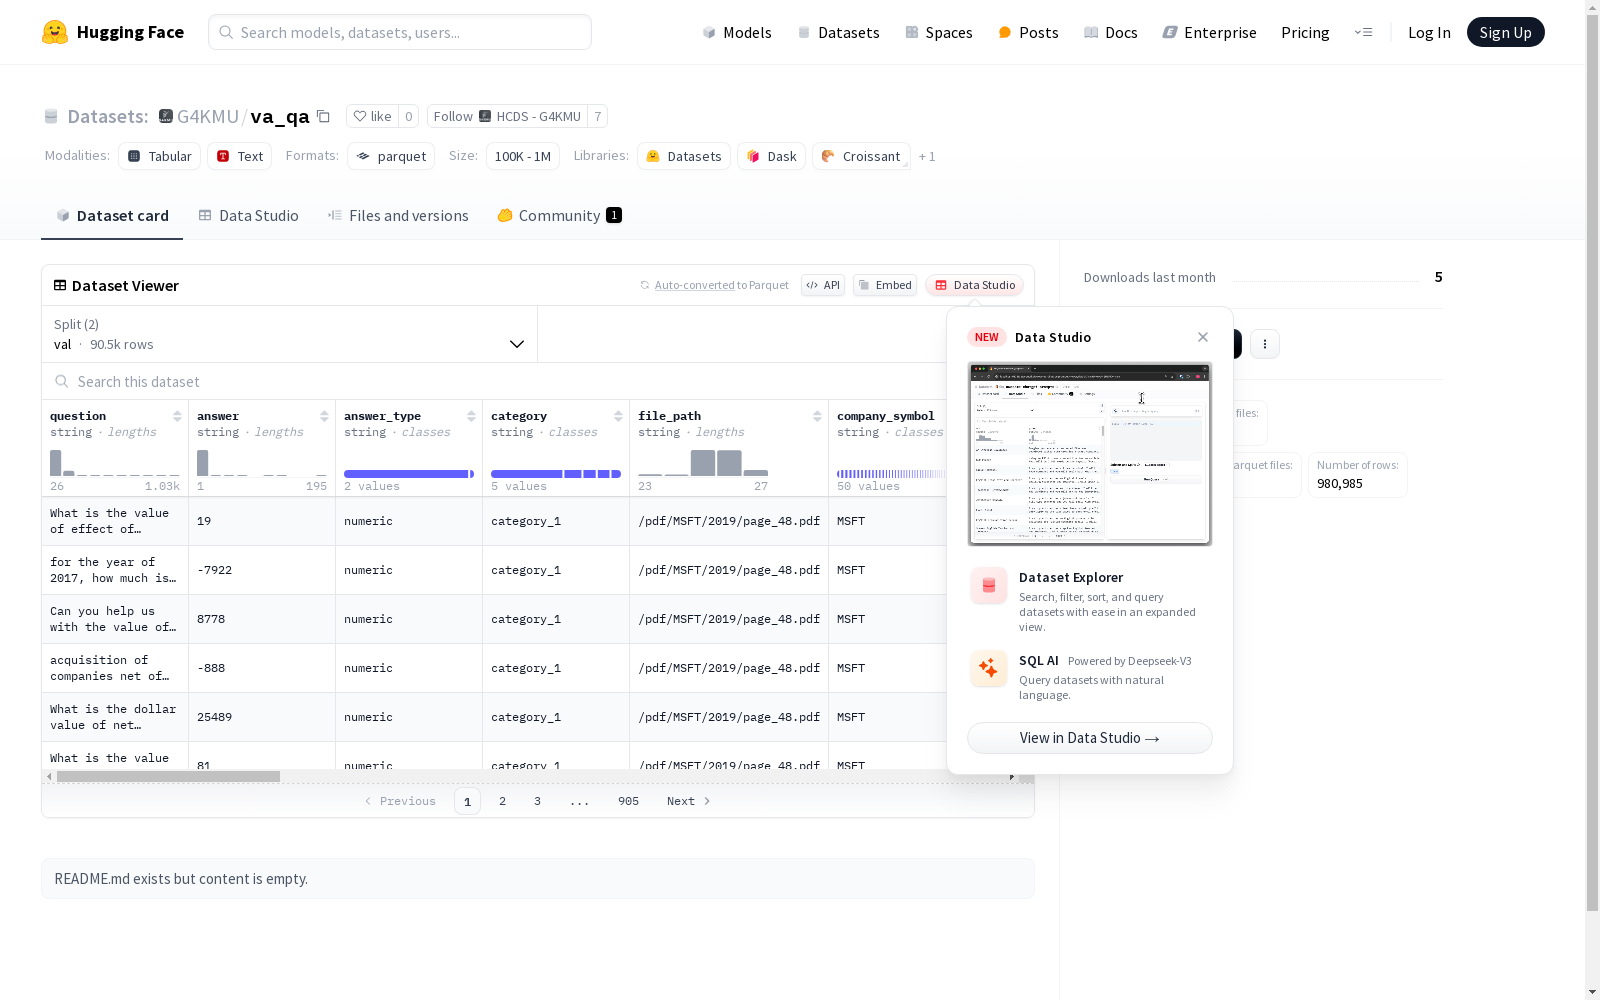Click the file_path lengths histogram
This screenshot has width=1600, height=1000.
click(703, 463)
